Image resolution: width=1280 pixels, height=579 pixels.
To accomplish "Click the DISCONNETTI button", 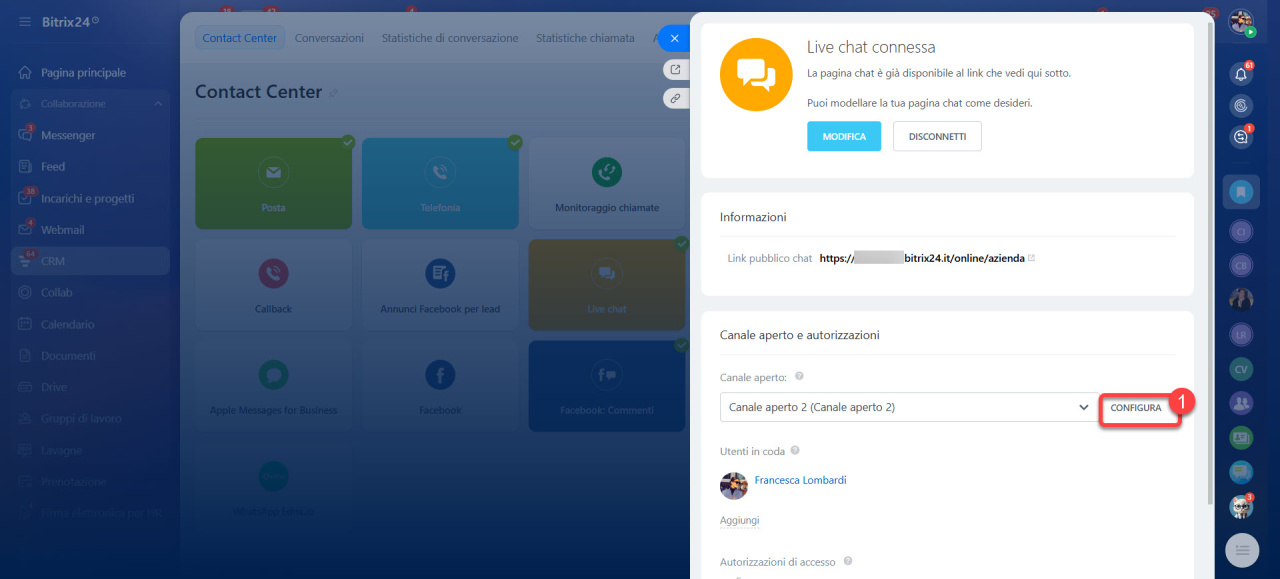I will point(936,137).
